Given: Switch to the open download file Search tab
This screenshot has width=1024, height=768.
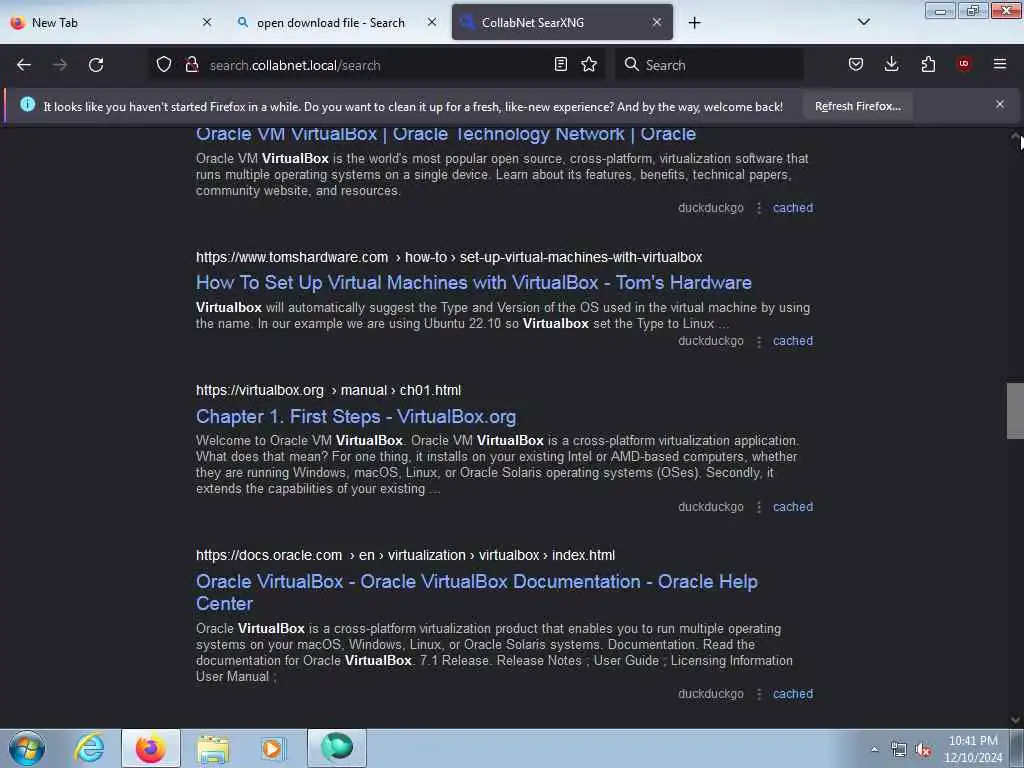Looking at the screenshot, I should coord(338,23).
